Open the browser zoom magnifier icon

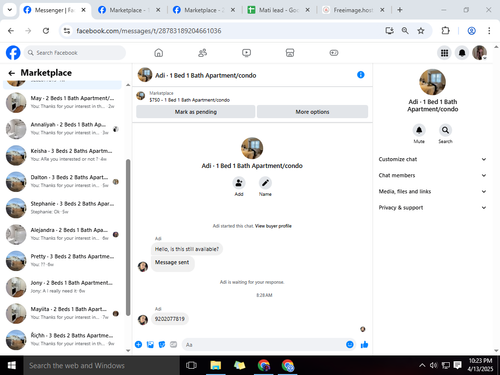pos(405,31)
